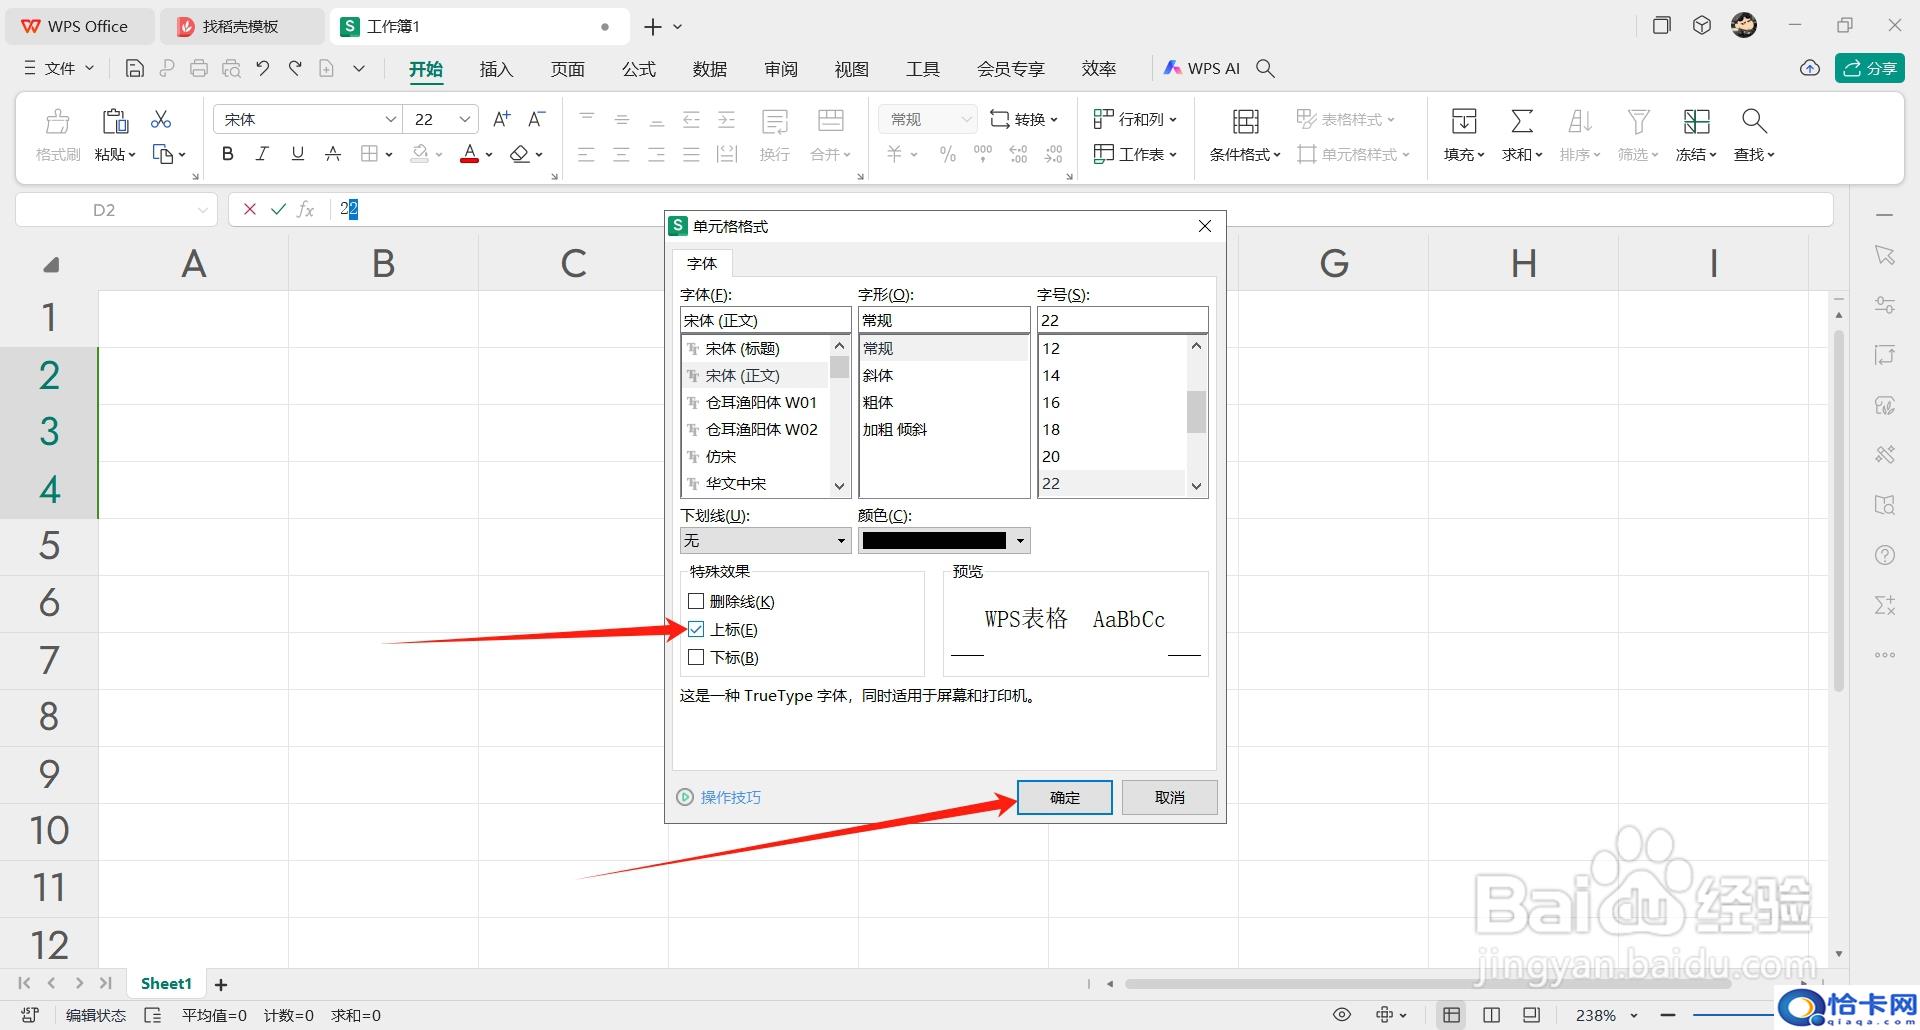Open the 插入 Insert ribbon tab
The image size is (1920, 1030).
tap(496, 68)
